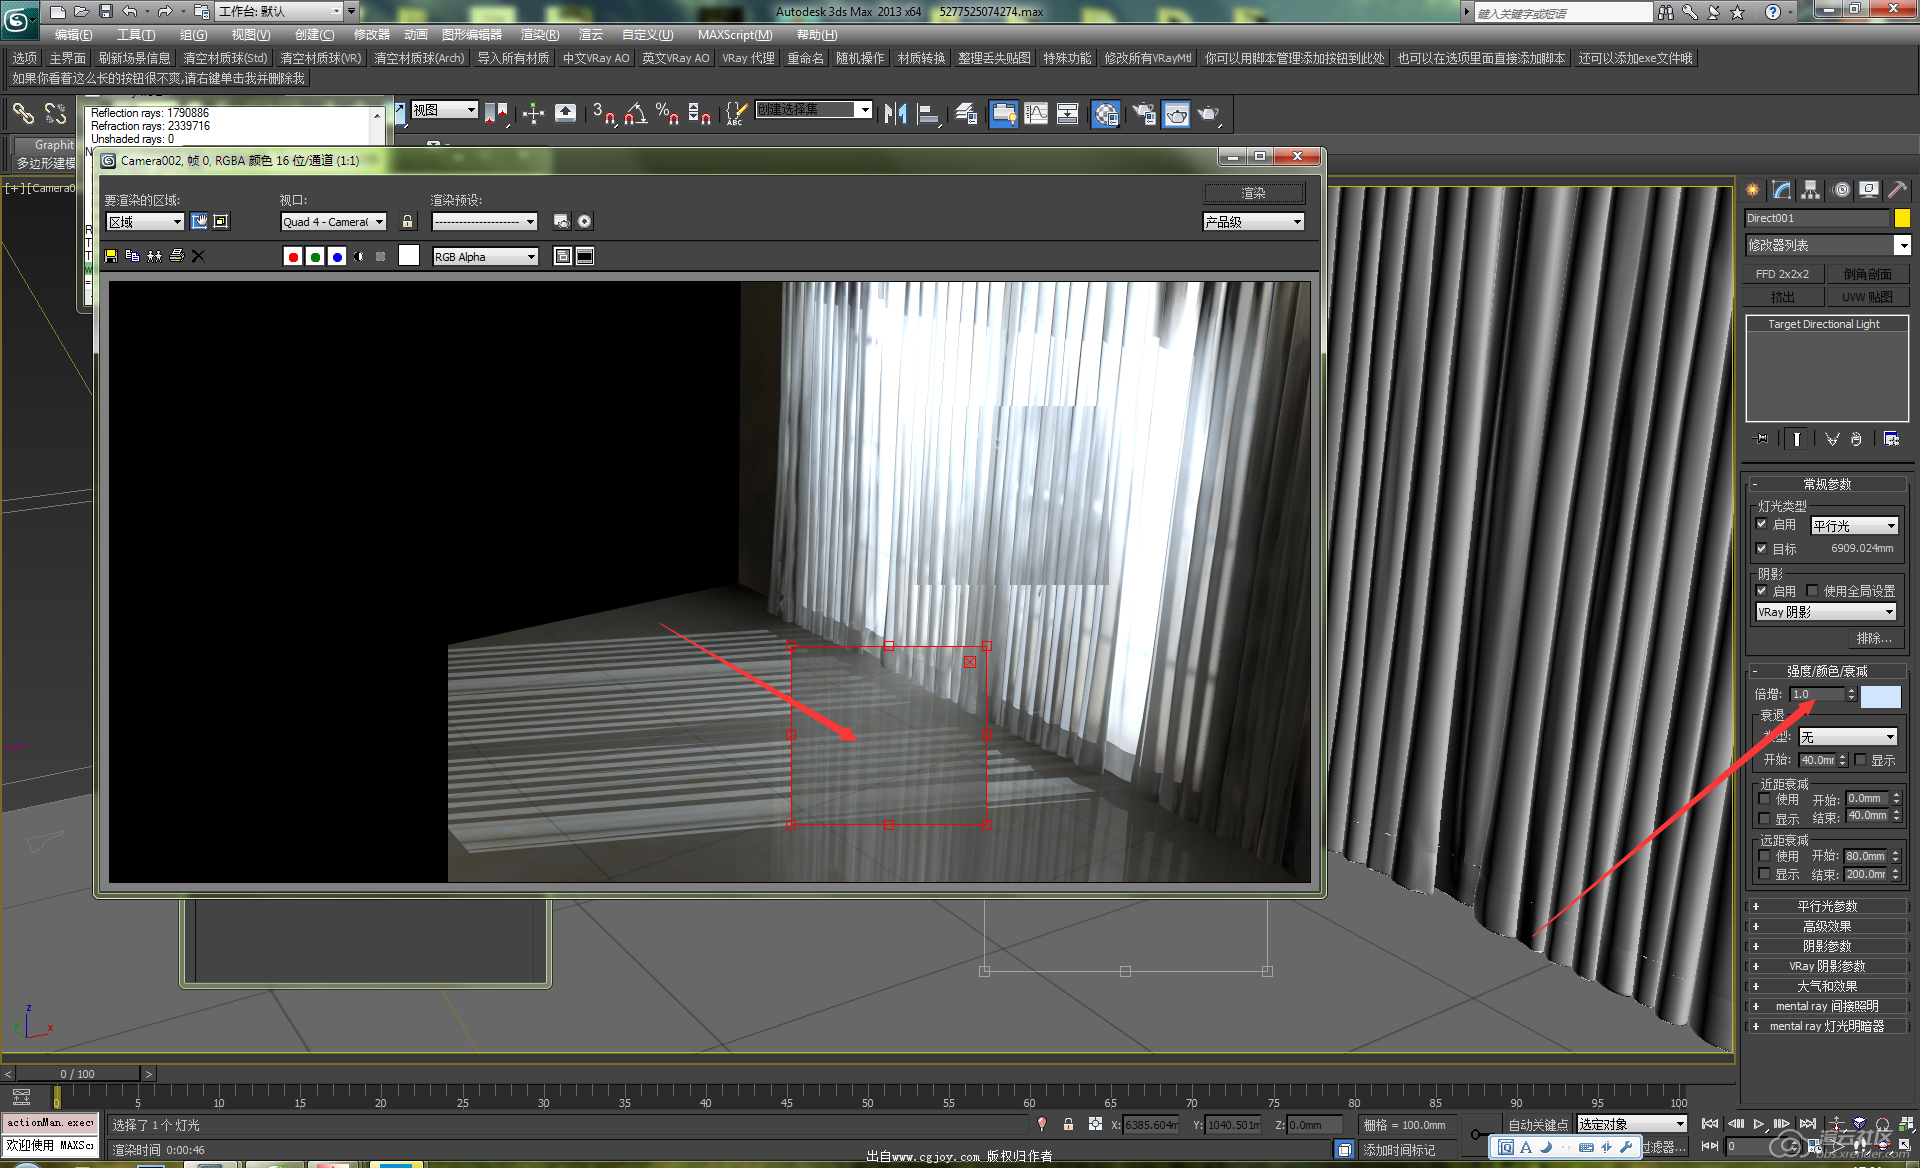Open the 区域 render area dropdown
This screenshot has height=1168, width=1920.
[145, 222]
